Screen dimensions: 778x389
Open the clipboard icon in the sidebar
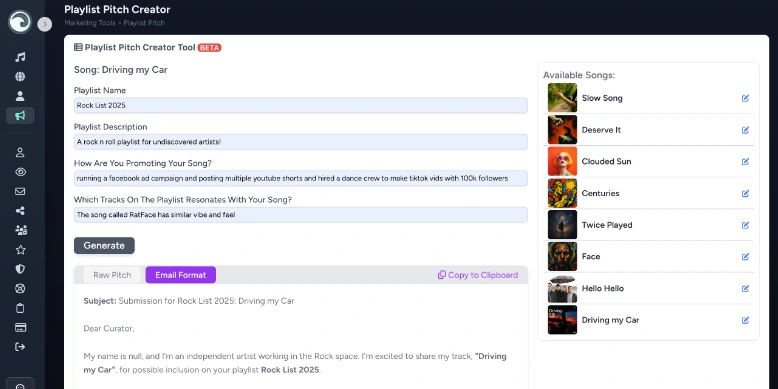point(20,308)
